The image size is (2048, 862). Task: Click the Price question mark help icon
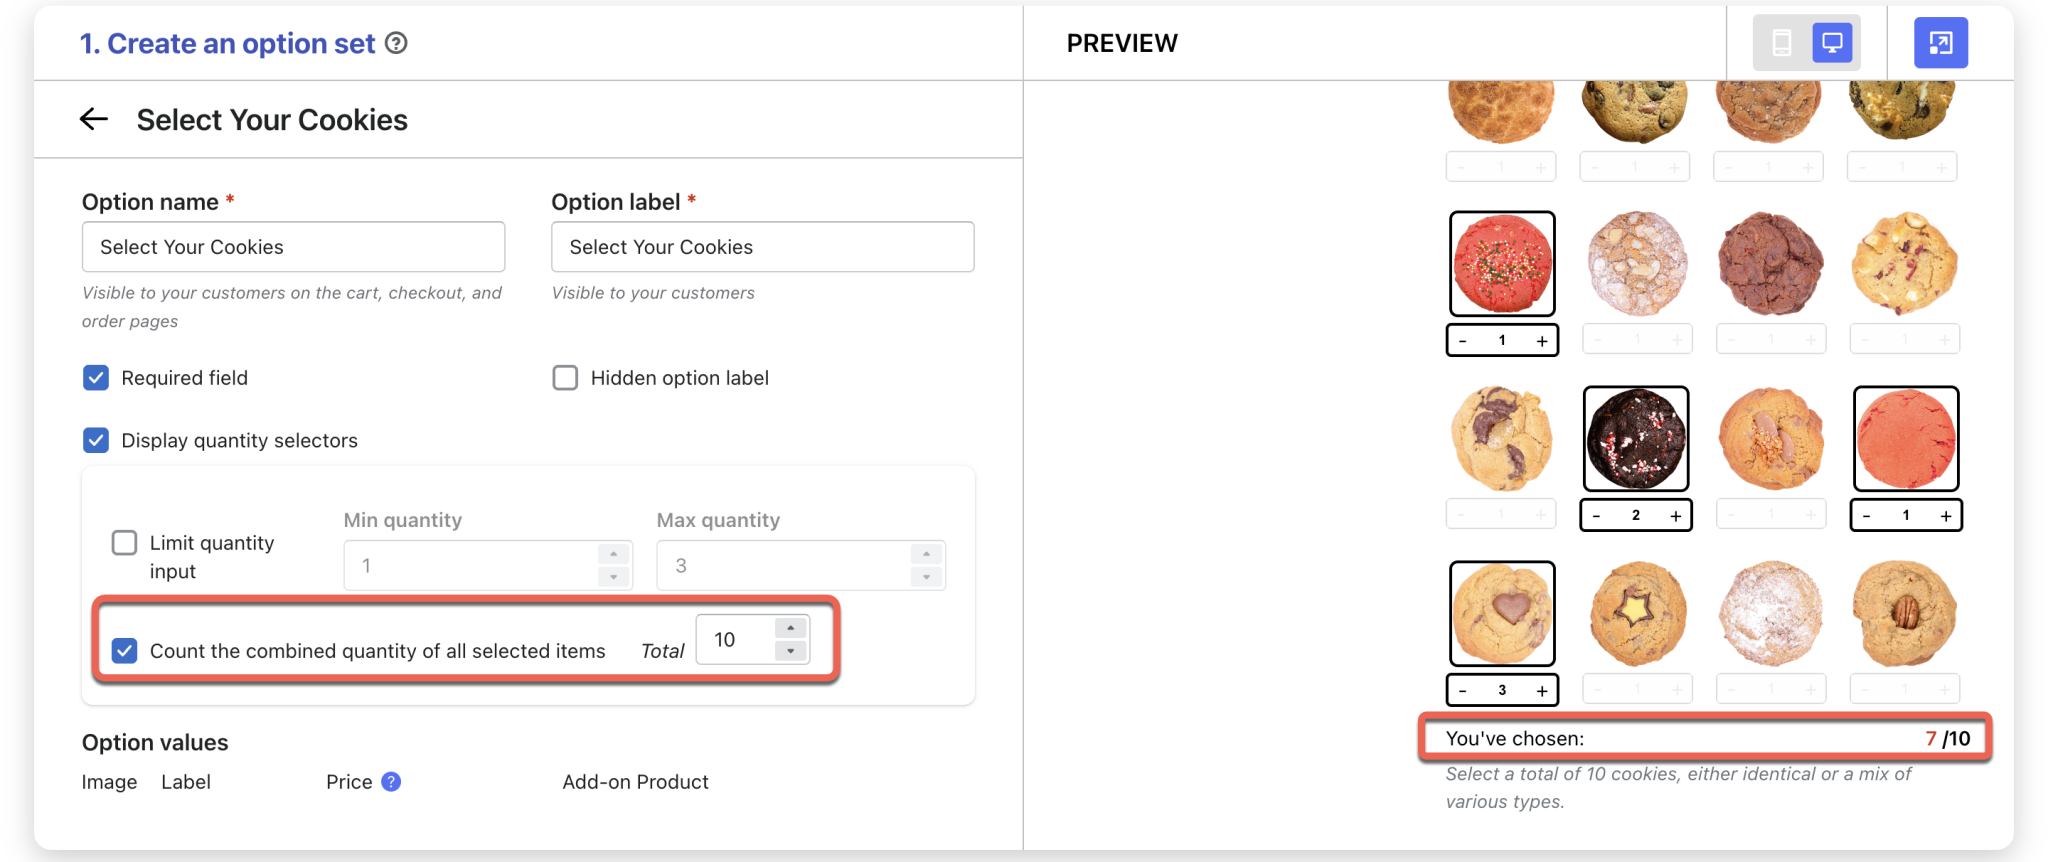point(391,781)
